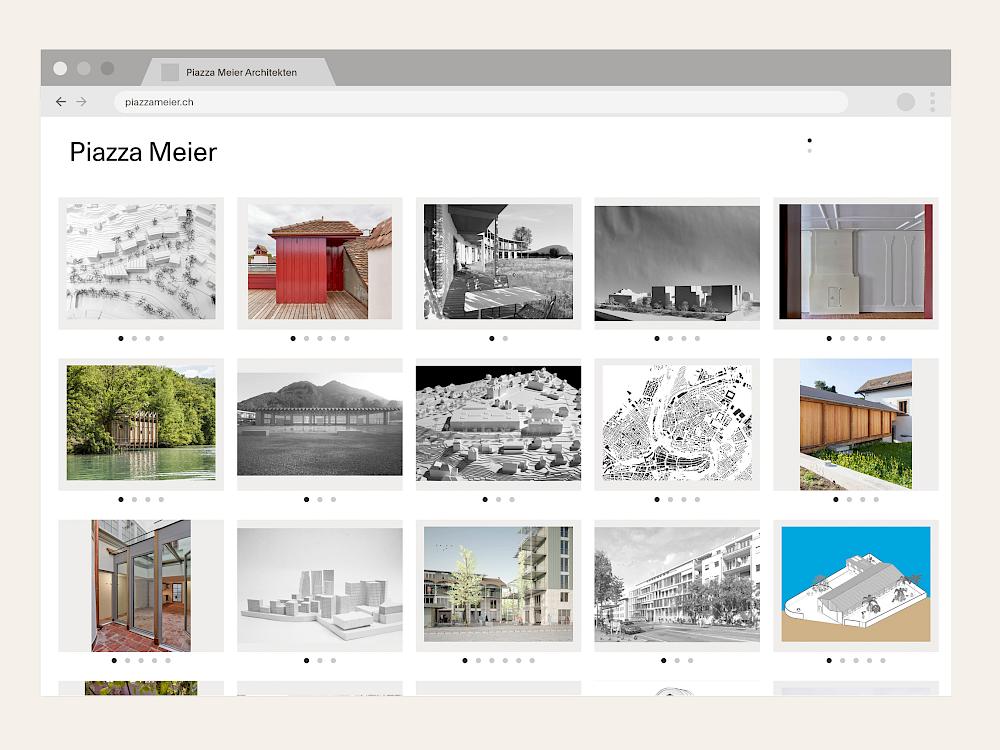Select third dot under dark block model
Viewport: 1000px width, 750px height.
[684, 339]
